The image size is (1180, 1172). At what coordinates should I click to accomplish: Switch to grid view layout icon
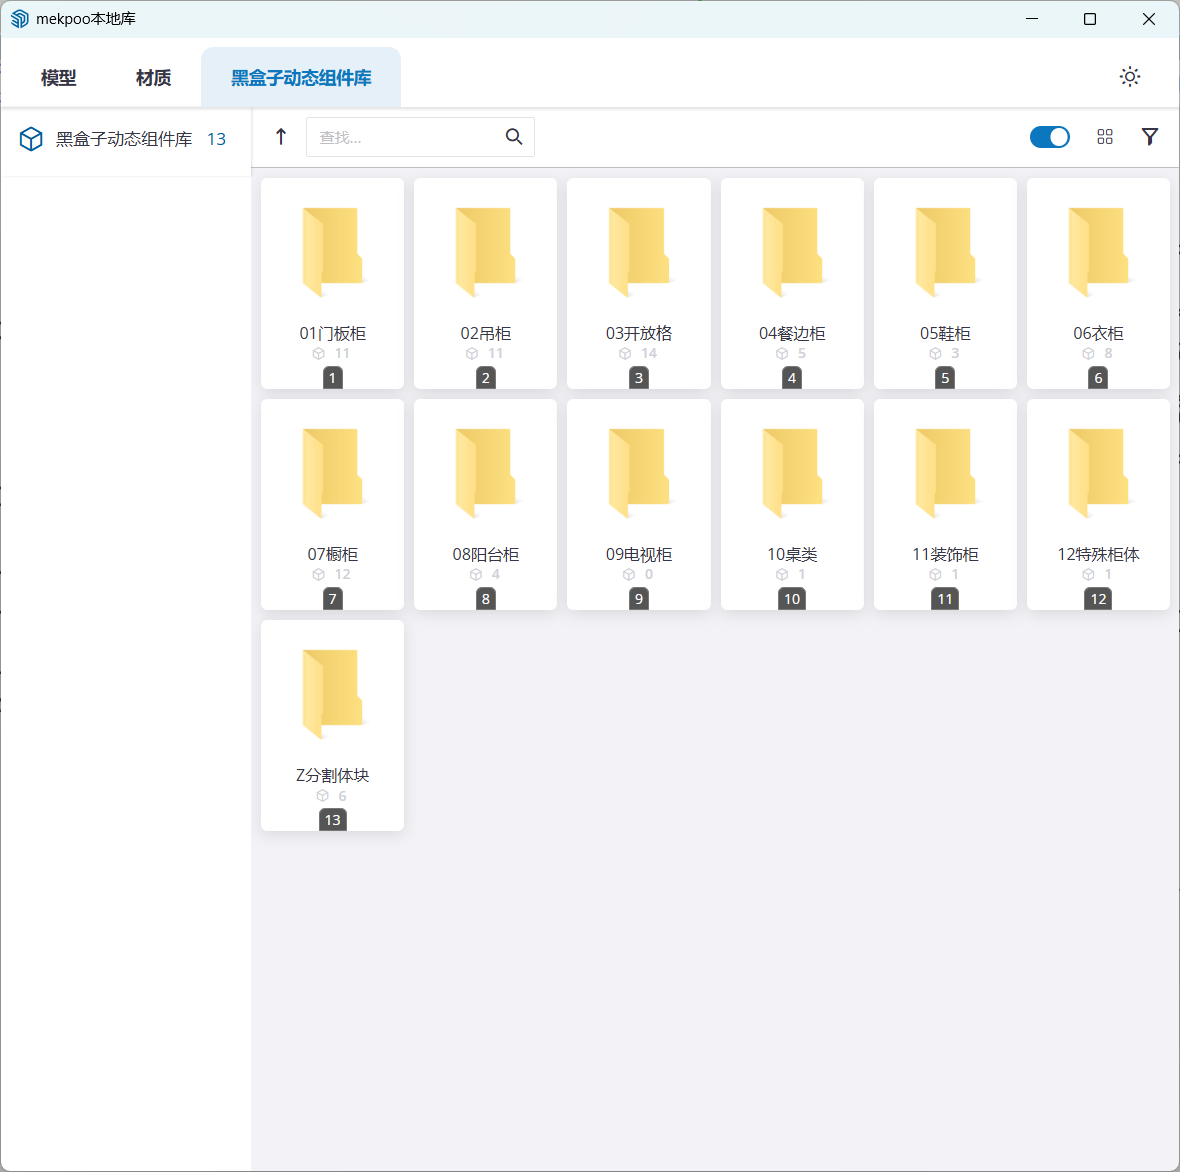[x=1105, y=137]
